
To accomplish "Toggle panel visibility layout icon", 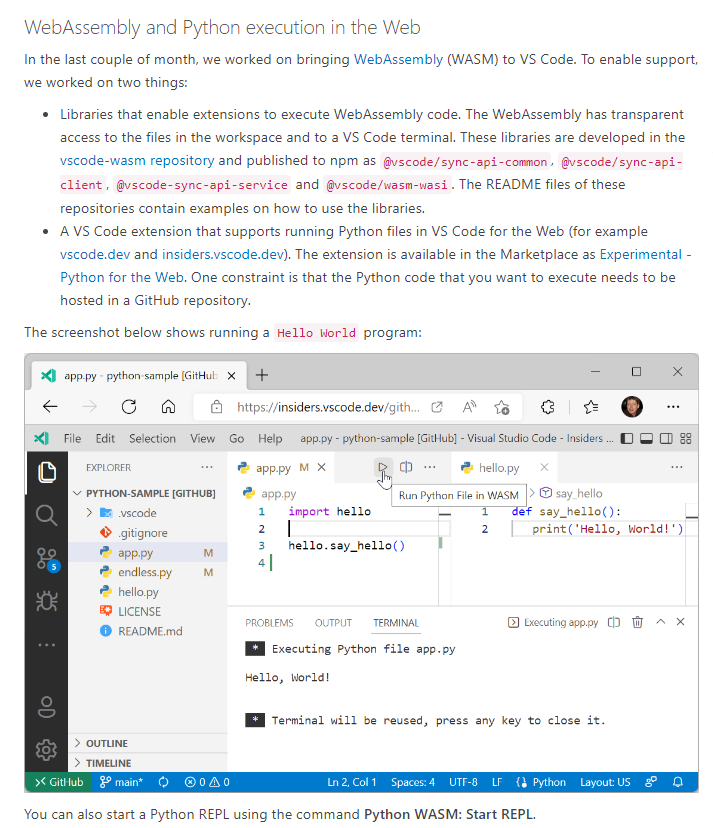I will coord(646,438).
